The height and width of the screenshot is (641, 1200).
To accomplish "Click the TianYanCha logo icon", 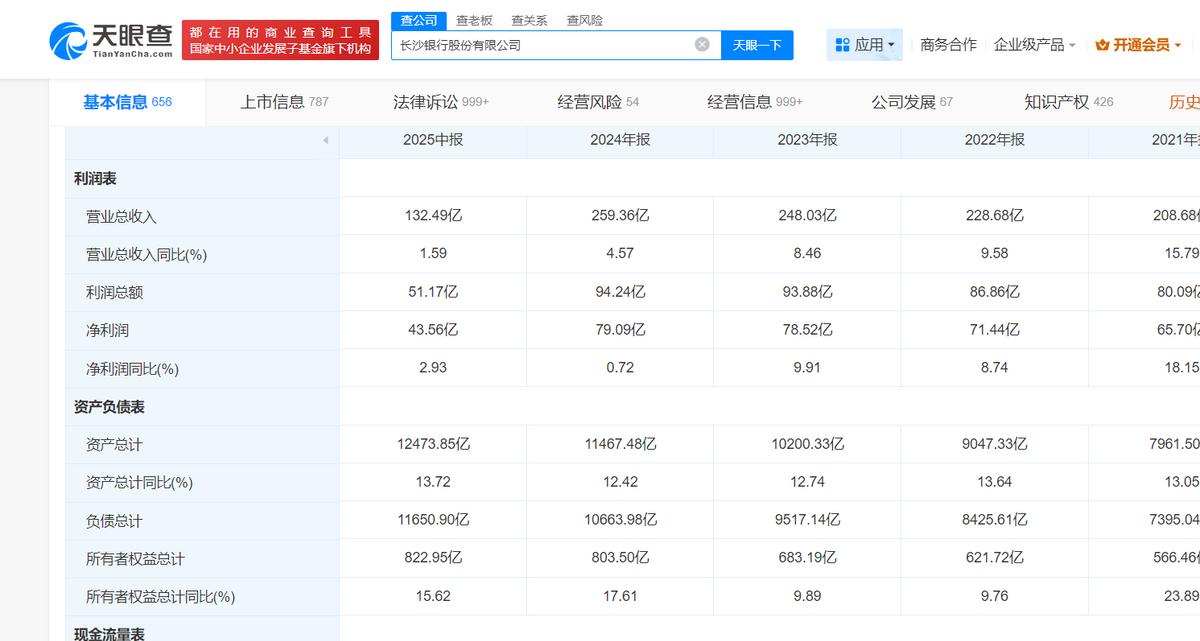I will (x=68, y=40).
